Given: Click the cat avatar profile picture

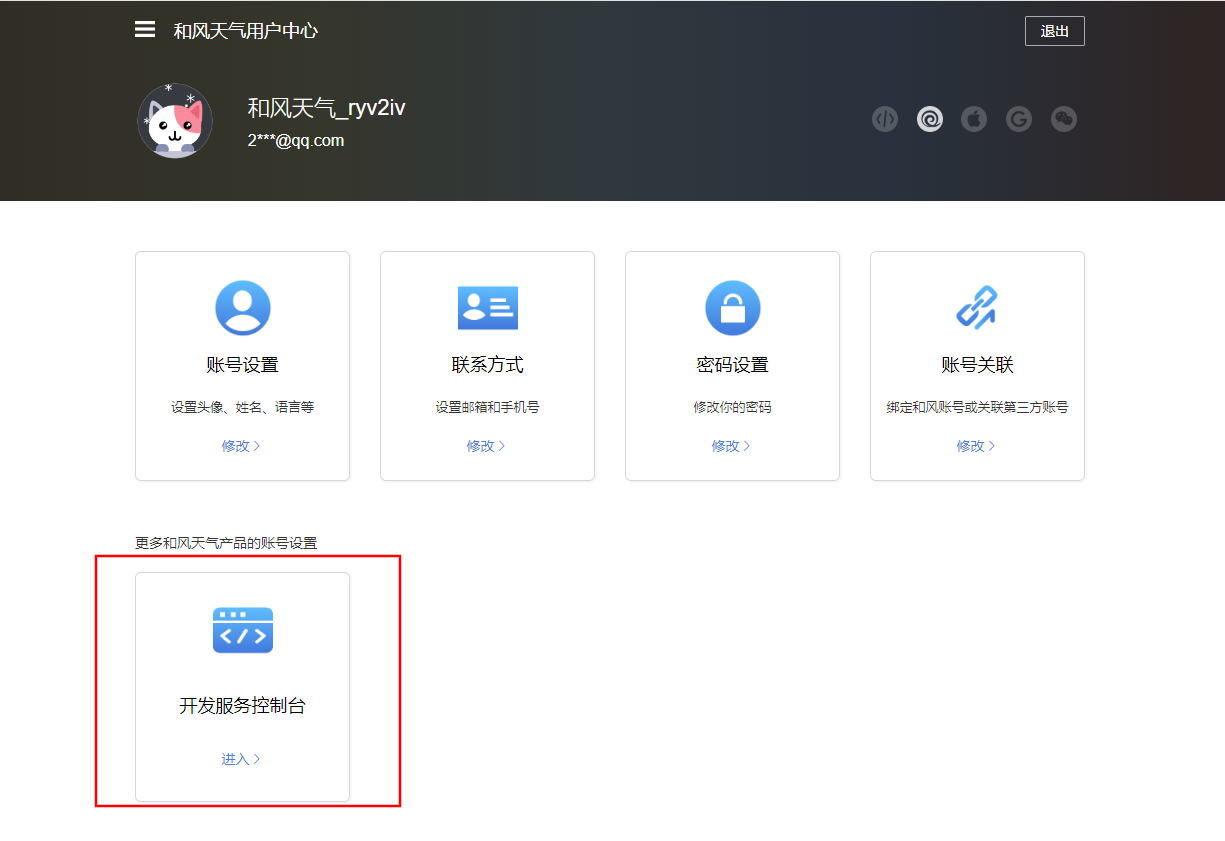Looking at the screenshot, I should point(175,121).
